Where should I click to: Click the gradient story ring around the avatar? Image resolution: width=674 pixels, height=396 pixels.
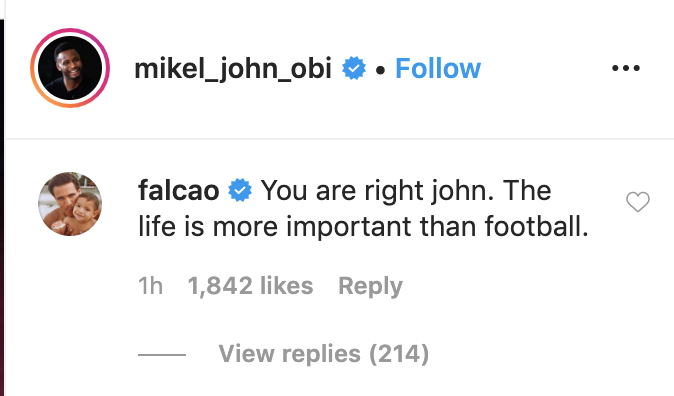70,68
